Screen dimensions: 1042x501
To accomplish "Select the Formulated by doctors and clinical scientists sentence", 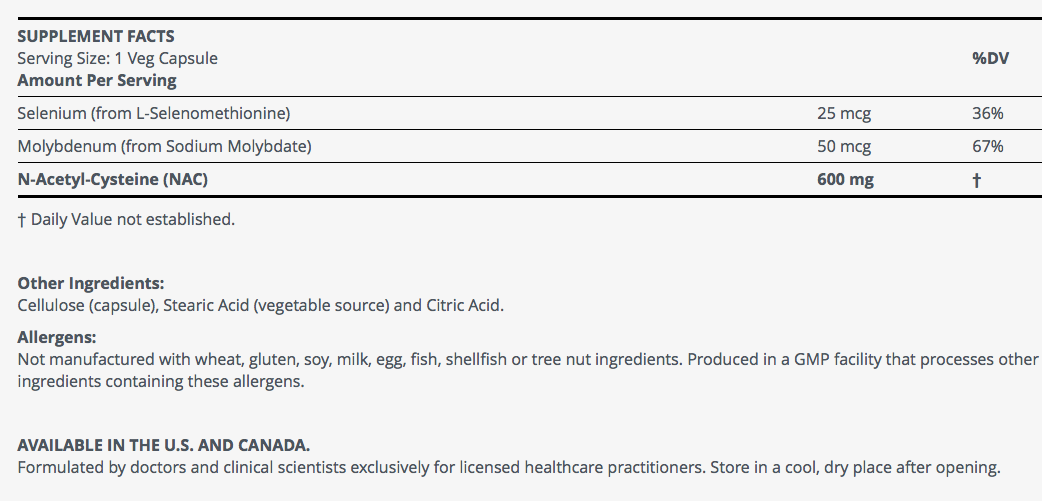I will 508,467.
